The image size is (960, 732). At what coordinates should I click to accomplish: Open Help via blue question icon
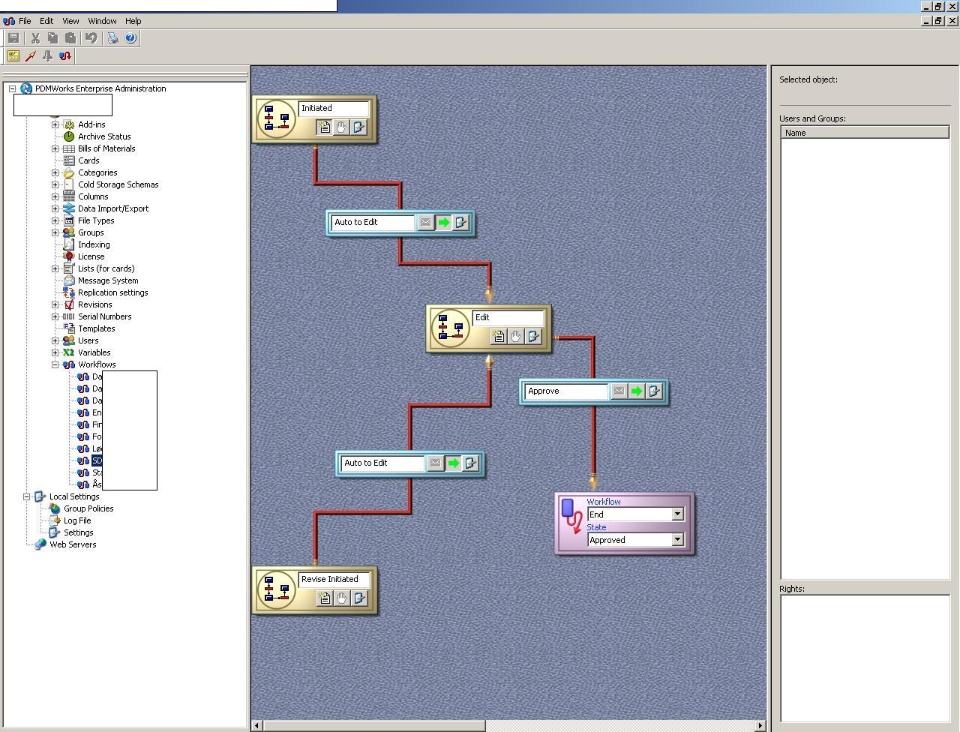(130, 38)
